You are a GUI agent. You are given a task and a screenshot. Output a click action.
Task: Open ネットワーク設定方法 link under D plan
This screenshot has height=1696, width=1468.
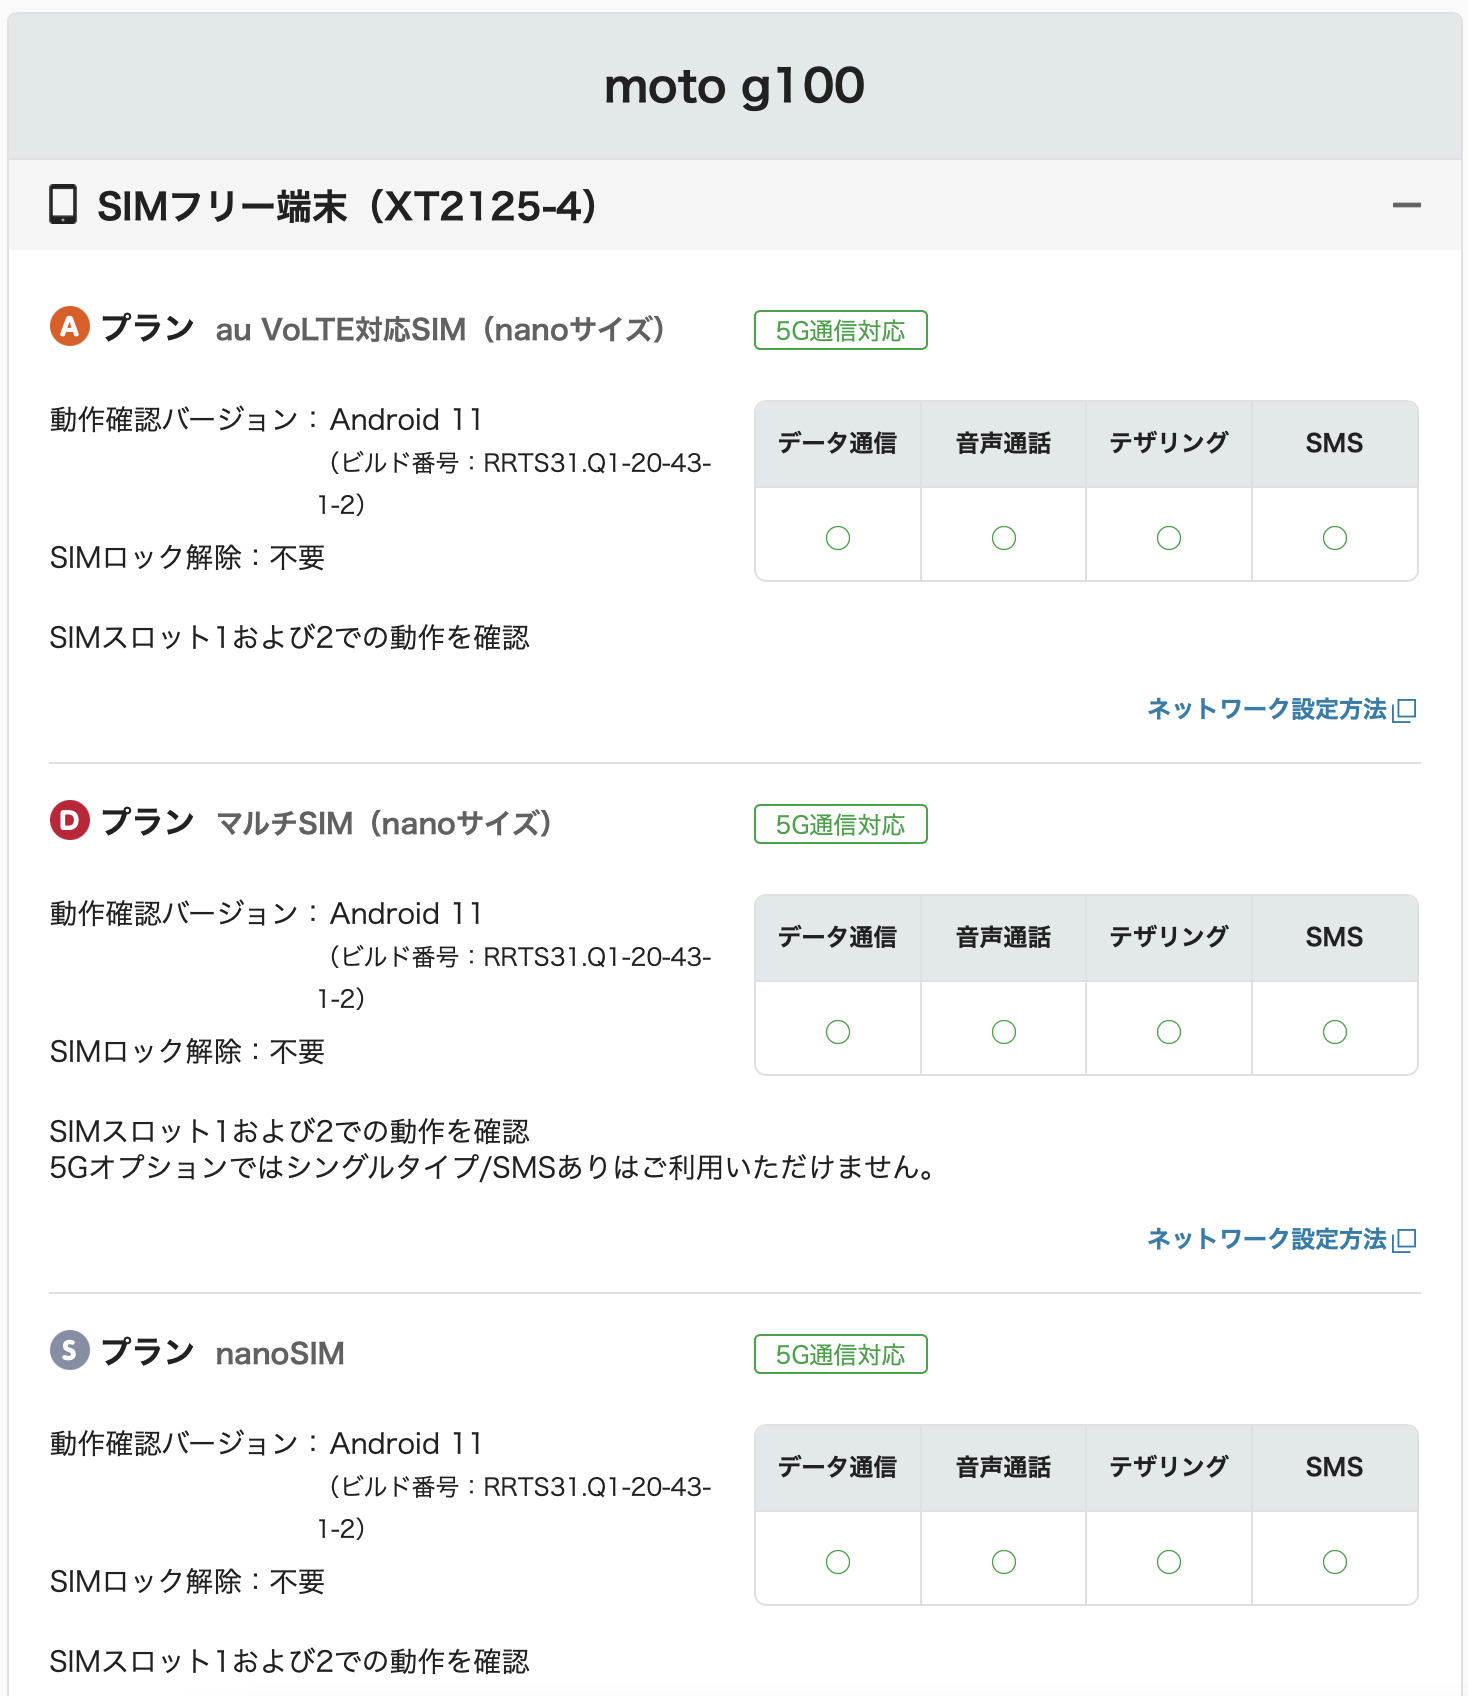[1266, 1239]
